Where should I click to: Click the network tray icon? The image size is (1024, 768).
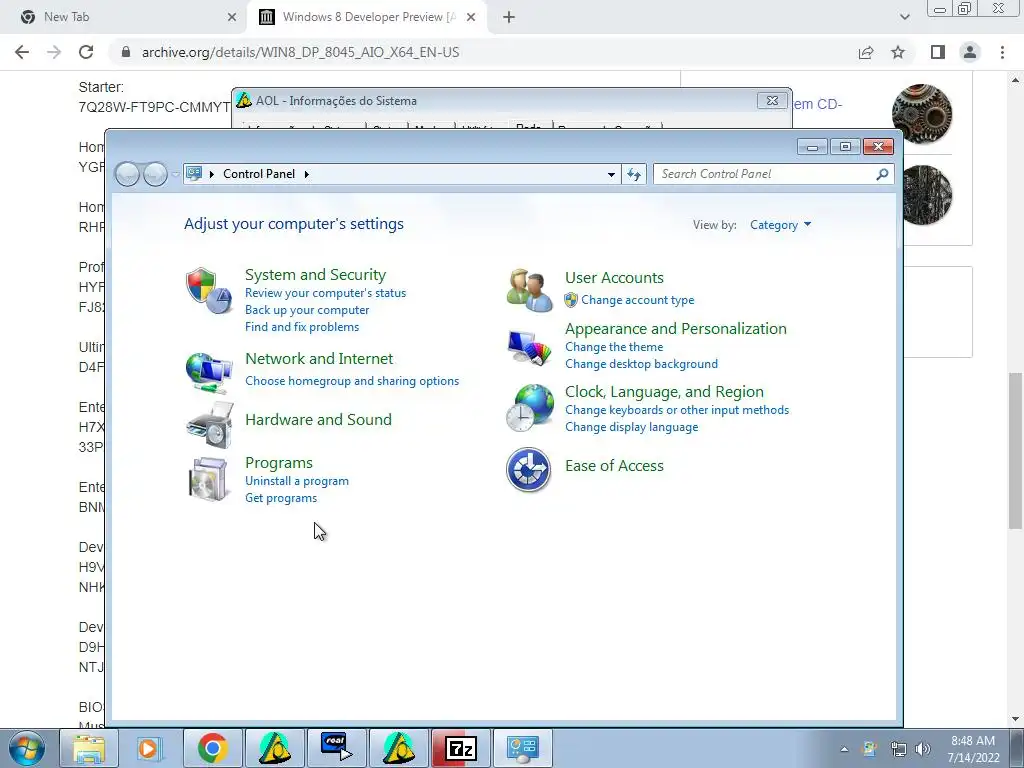(x=899, y=749)
